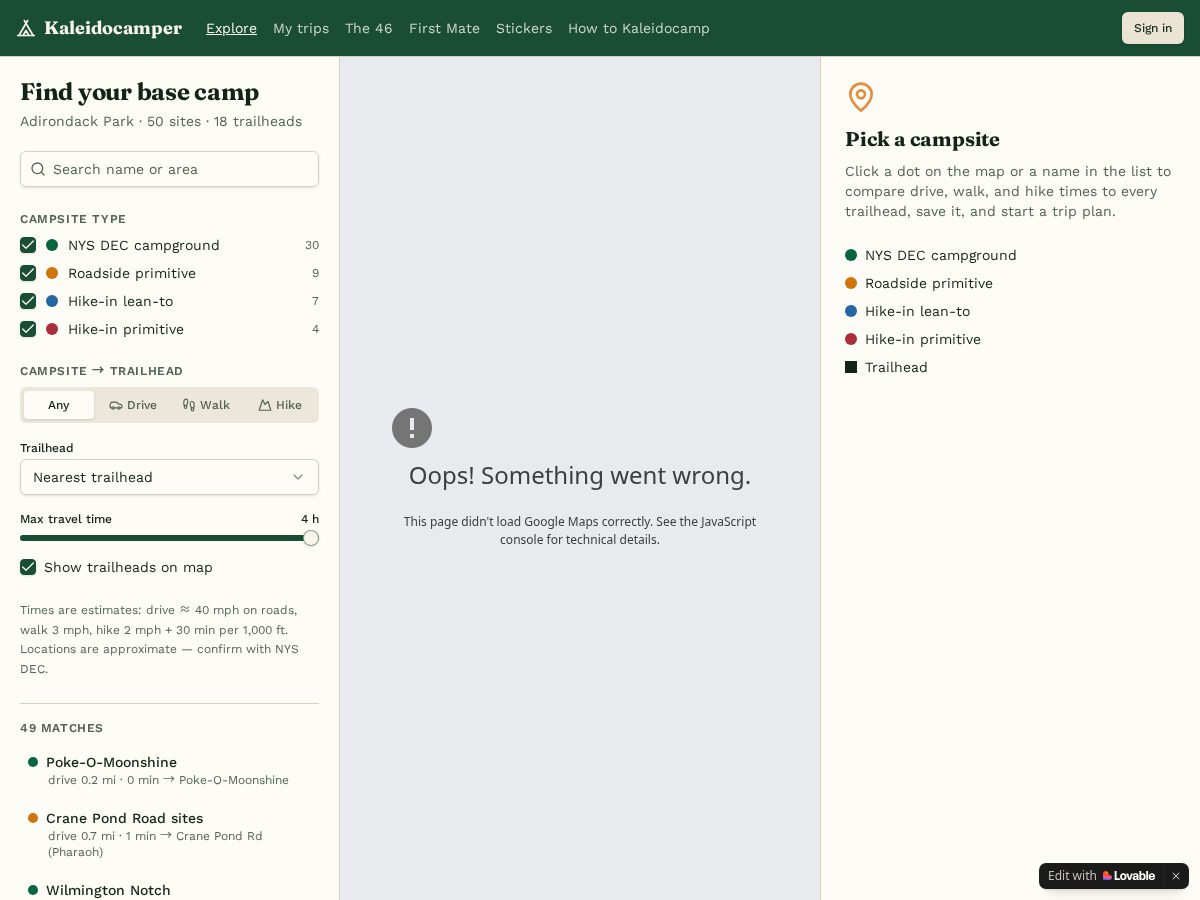Click the Max travel time slider handle

click(311, 538)
